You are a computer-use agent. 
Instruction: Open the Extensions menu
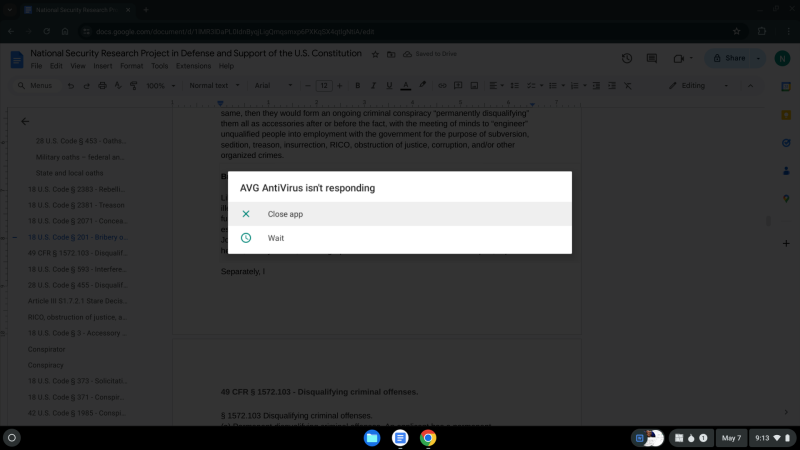[193, 66]
